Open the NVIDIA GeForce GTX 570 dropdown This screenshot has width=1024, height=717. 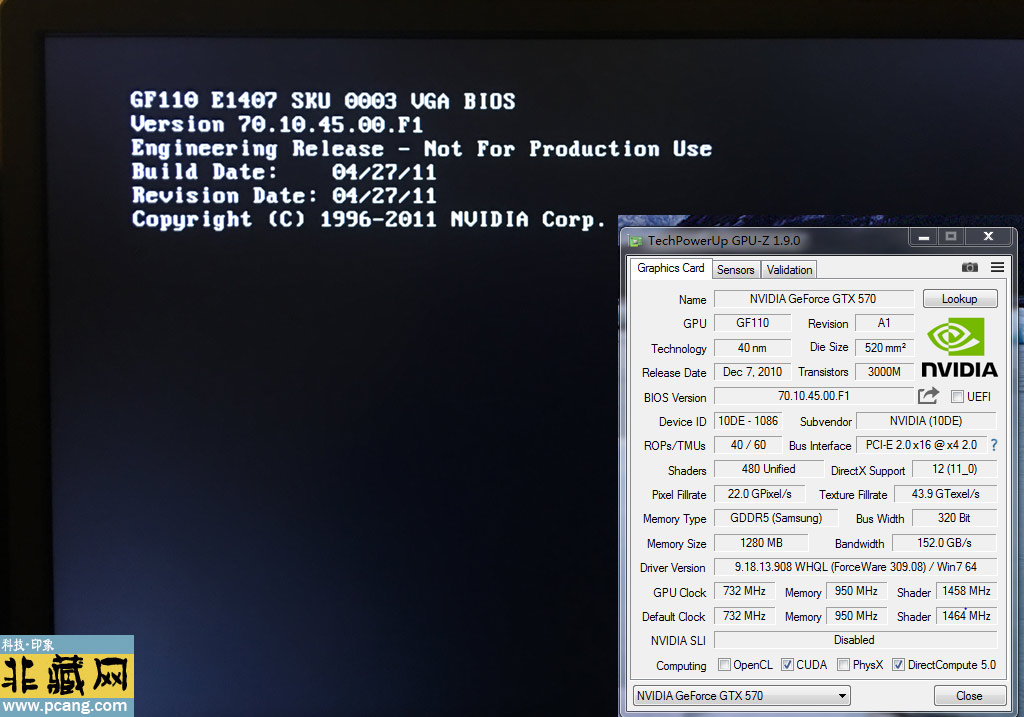pyautogui.click(x=742, y=695)
